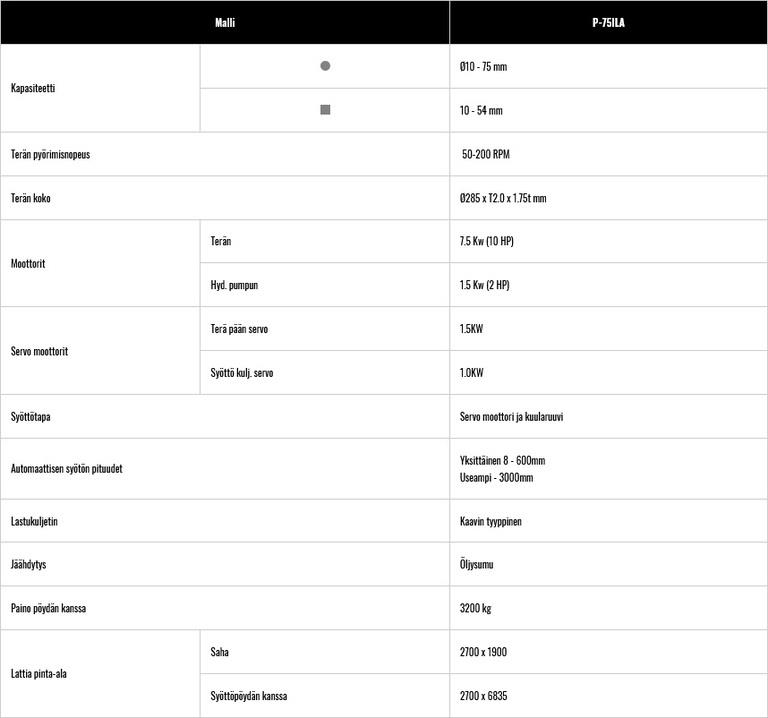The image size is (768, 718).
Task: Select the 7.5 Kw (10 HP) value
Action: [487, 242]
